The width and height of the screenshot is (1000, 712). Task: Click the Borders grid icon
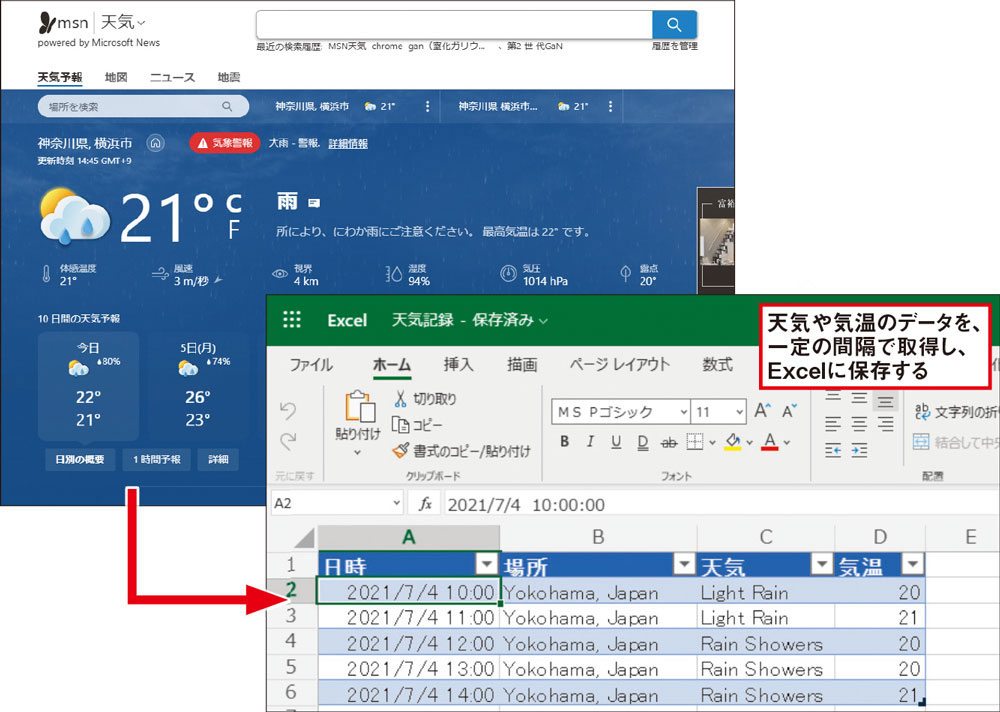695,441
